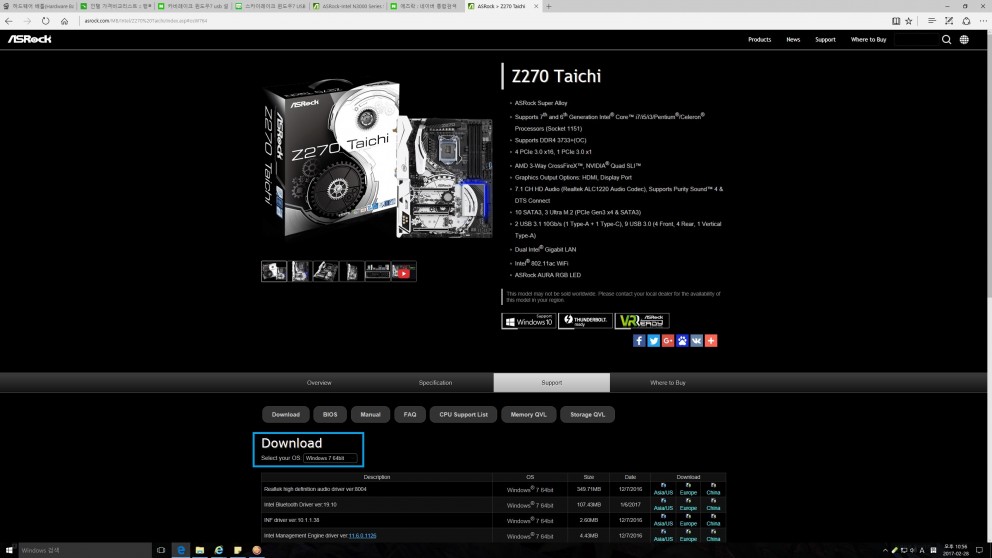Viewport: 992px width, 558px height.
Task: Open the Select your OS dropdown
Action: [x=330, y=458]
